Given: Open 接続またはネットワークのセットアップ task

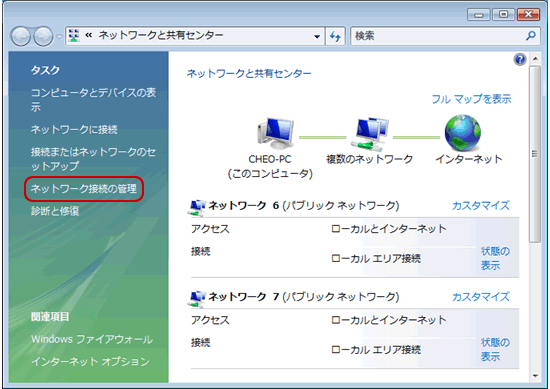Looking at the screenshot, I should [x=93, y=159].
